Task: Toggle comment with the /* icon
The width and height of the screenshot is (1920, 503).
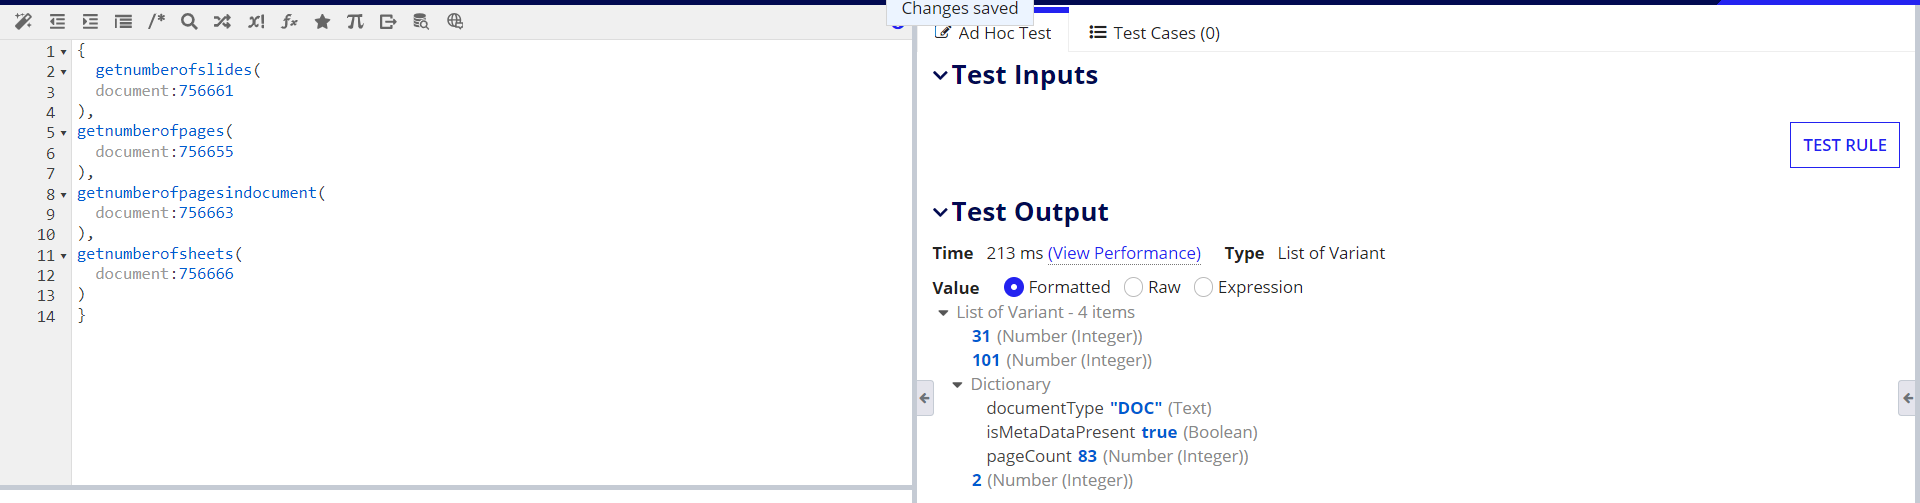Action: pyautogui.click(x=156, y=21)
